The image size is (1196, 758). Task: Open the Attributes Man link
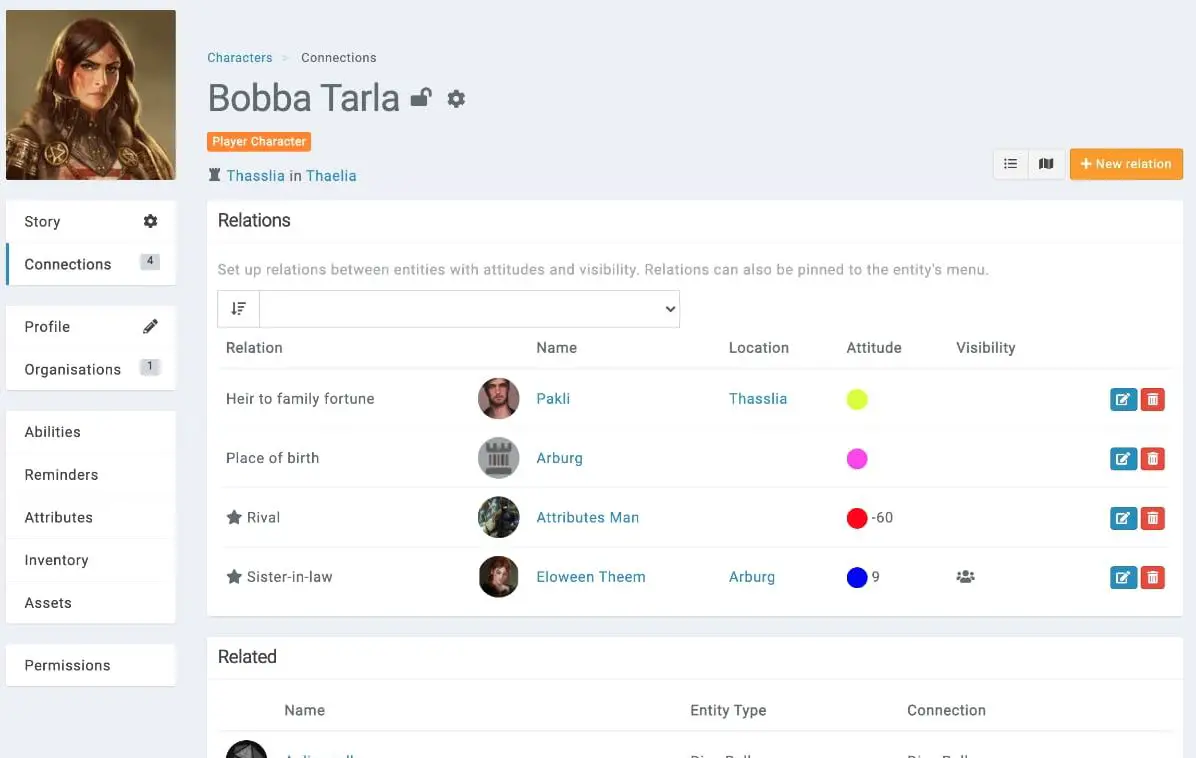tap(587, 517)
